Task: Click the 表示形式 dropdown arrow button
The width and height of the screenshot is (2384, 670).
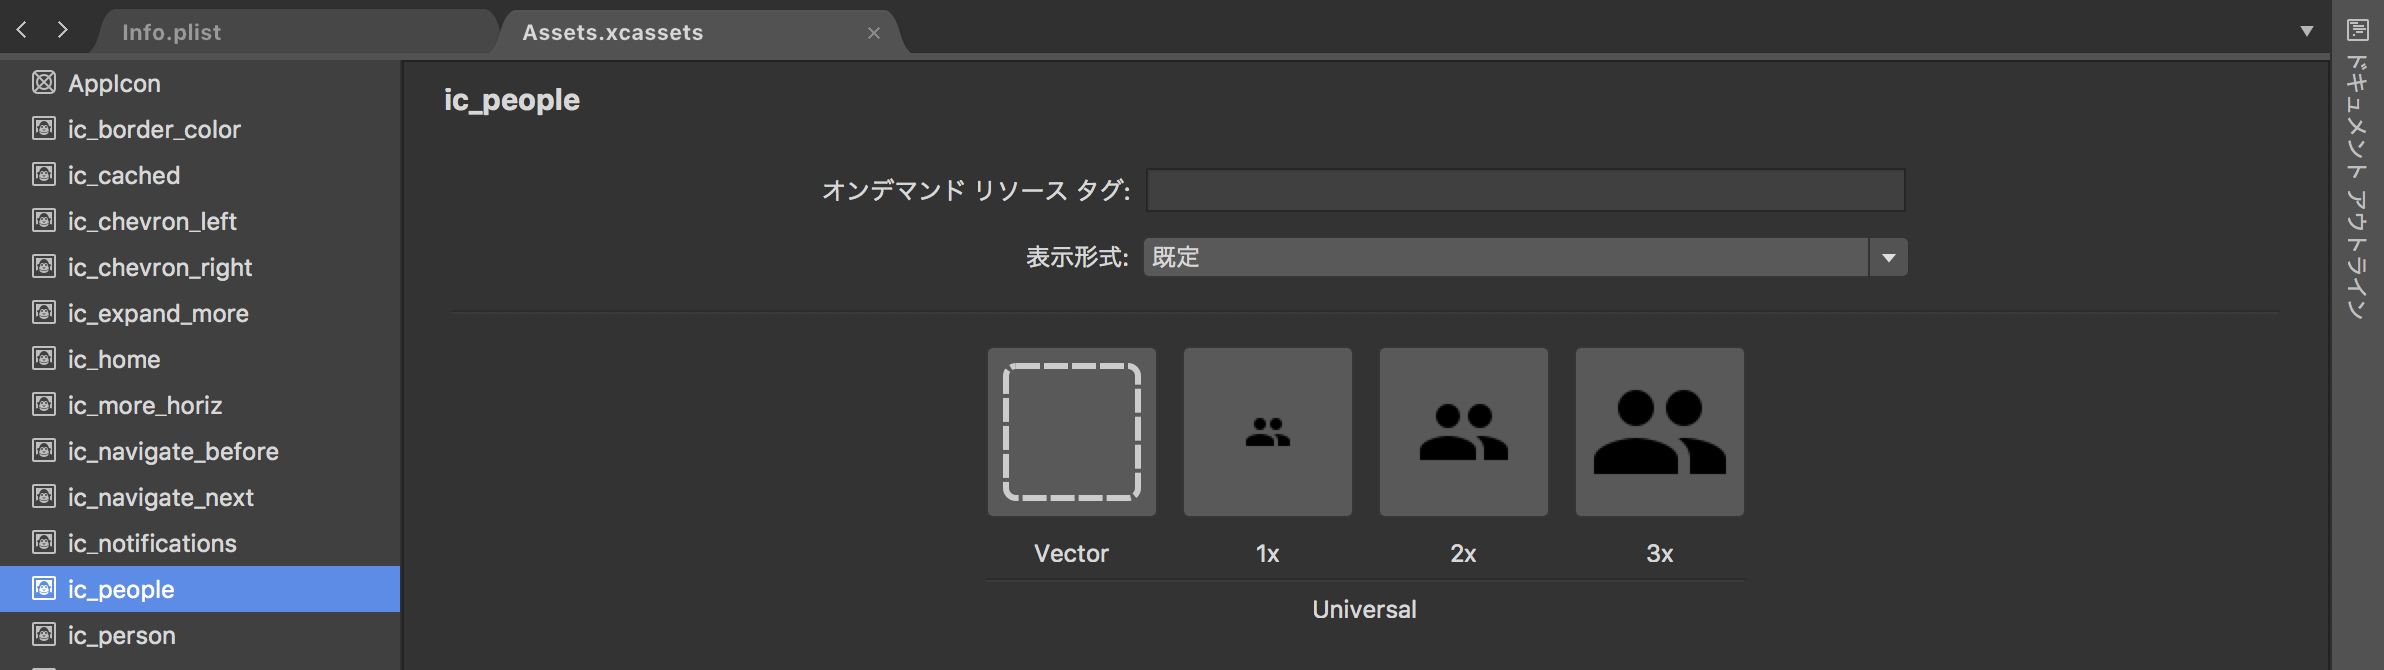Action: coord(1888,257)
